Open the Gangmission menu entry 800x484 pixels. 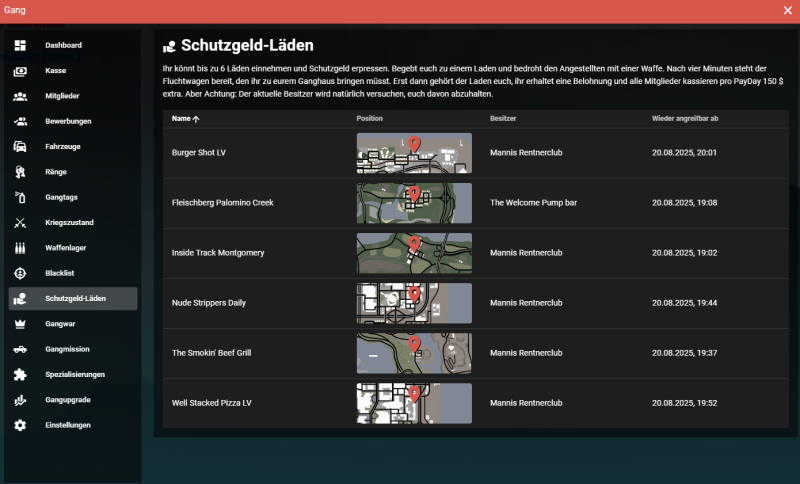(73, 349)
